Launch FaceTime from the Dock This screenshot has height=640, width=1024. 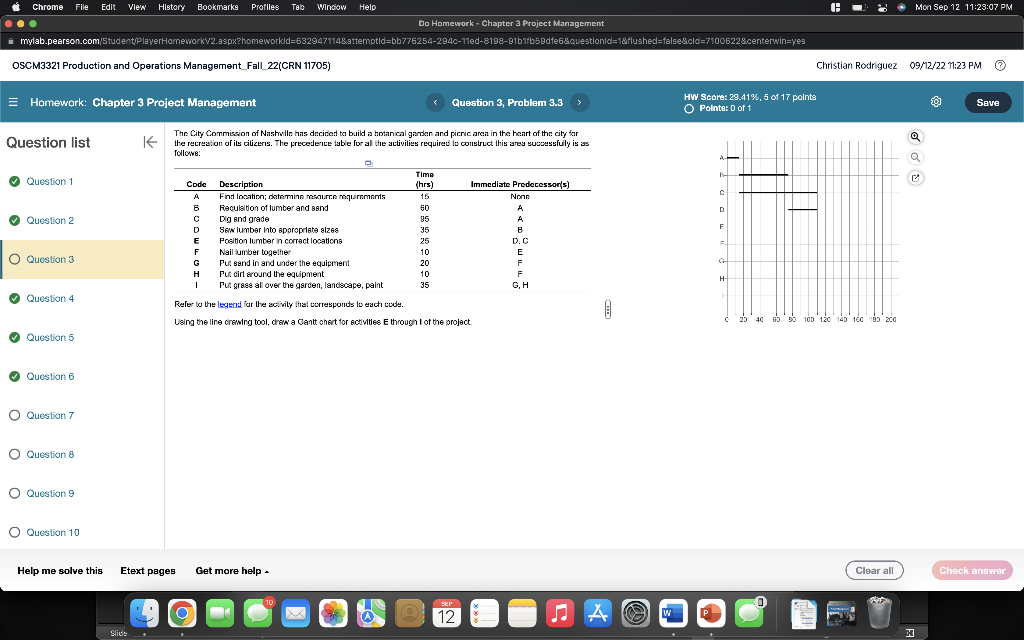[220, 614]
